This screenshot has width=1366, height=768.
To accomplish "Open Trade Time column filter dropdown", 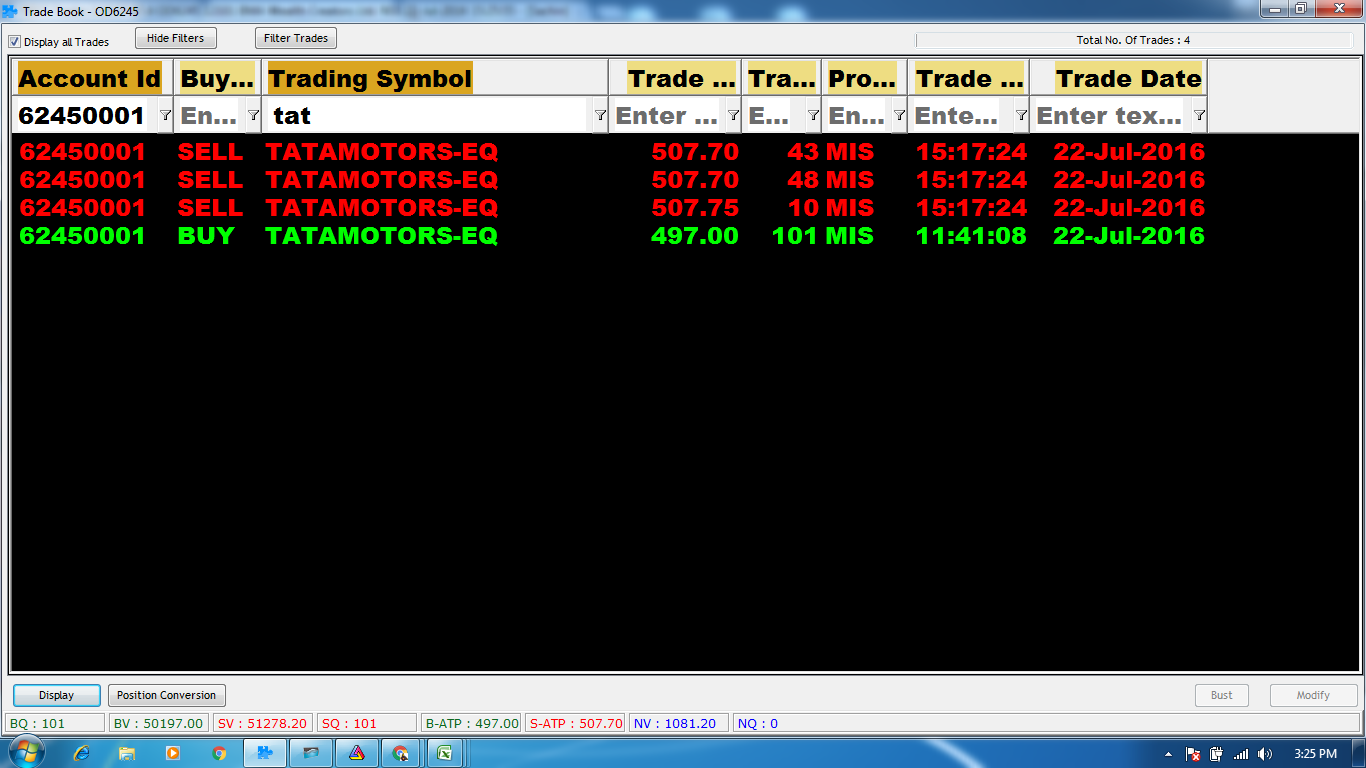I will 1021,115.
